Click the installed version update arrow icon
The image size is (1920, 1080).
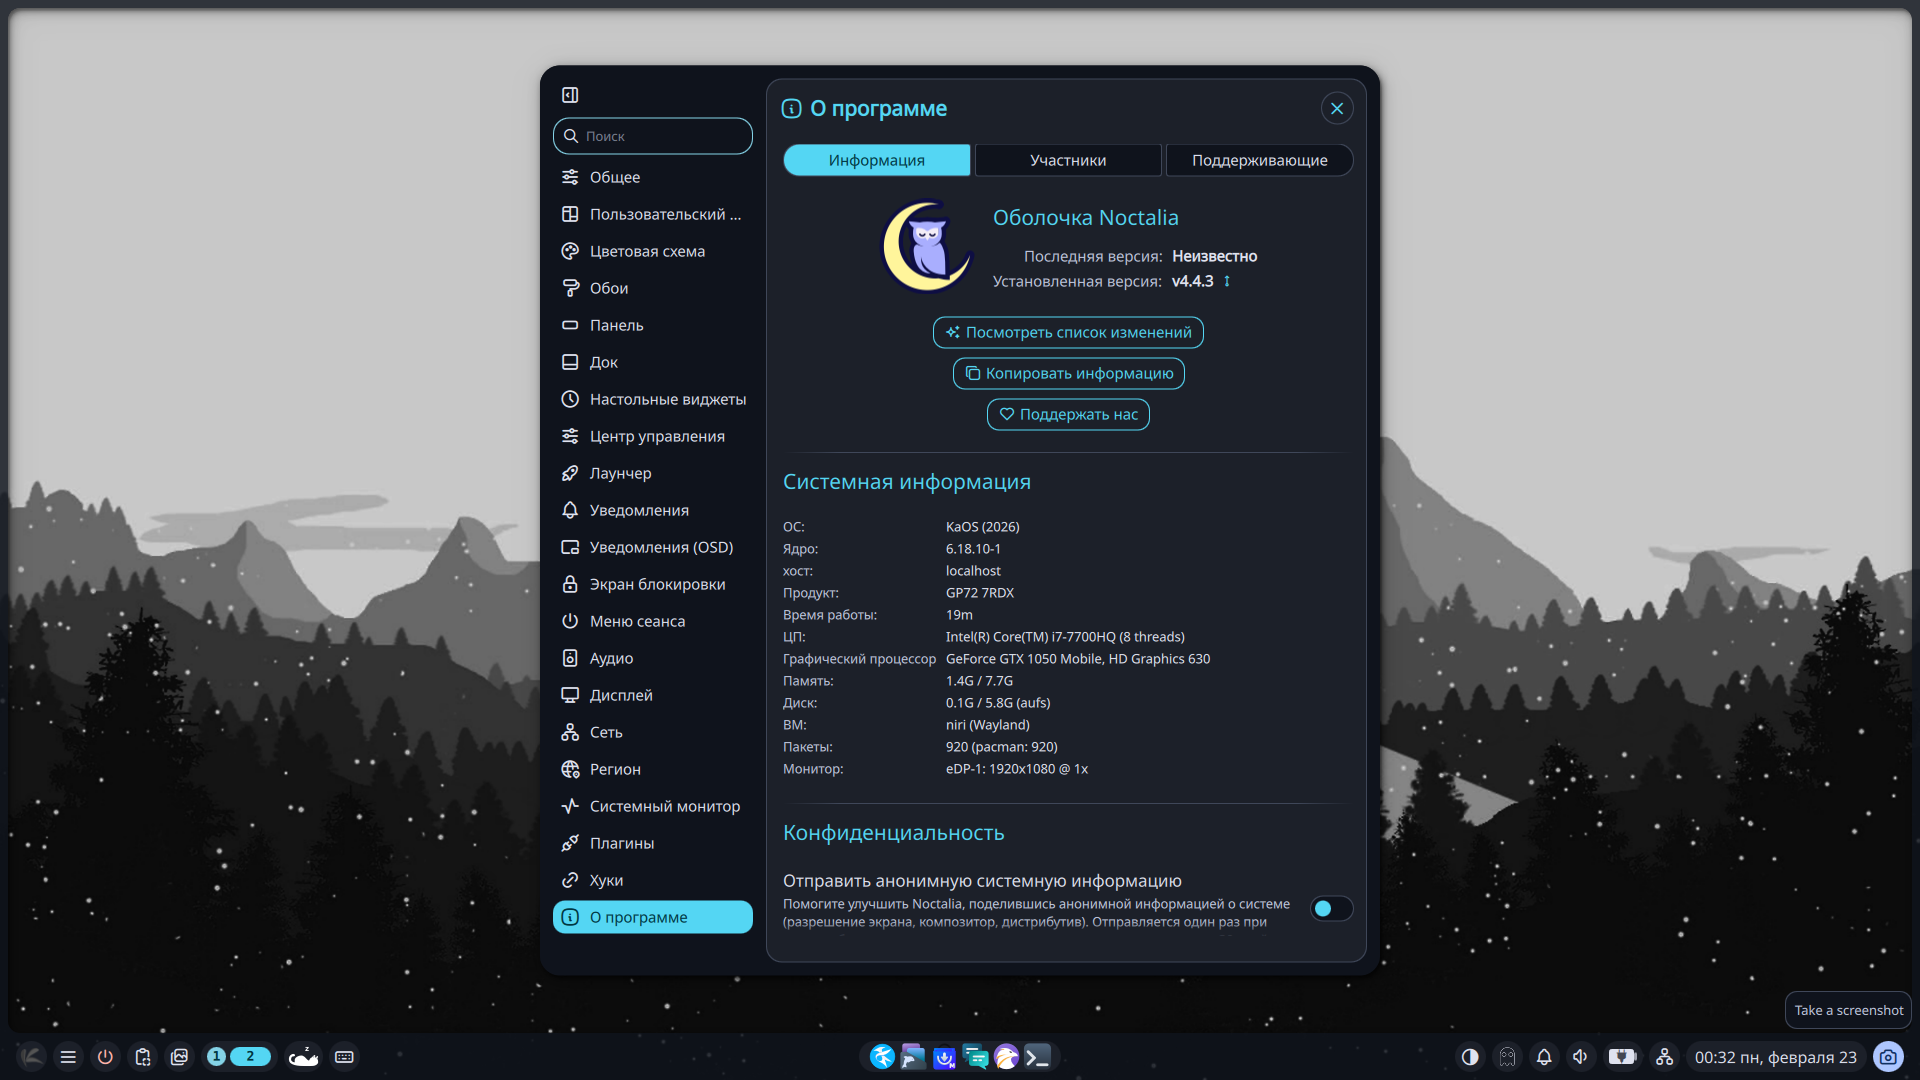pos(1227,282)
